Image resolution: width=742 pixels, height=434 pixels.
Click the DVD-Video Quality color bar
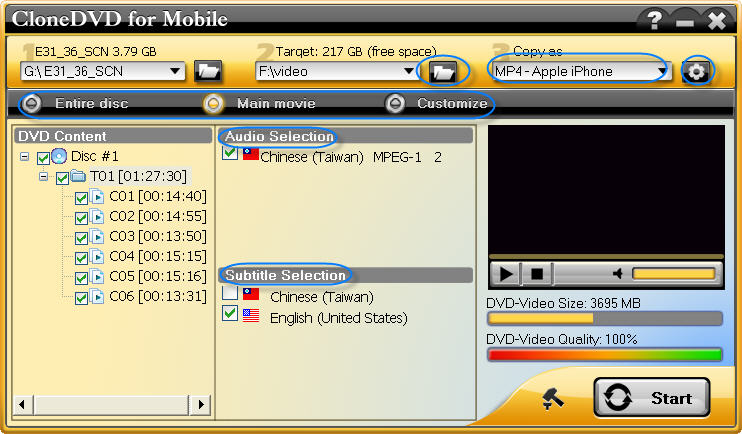(605, 355)
